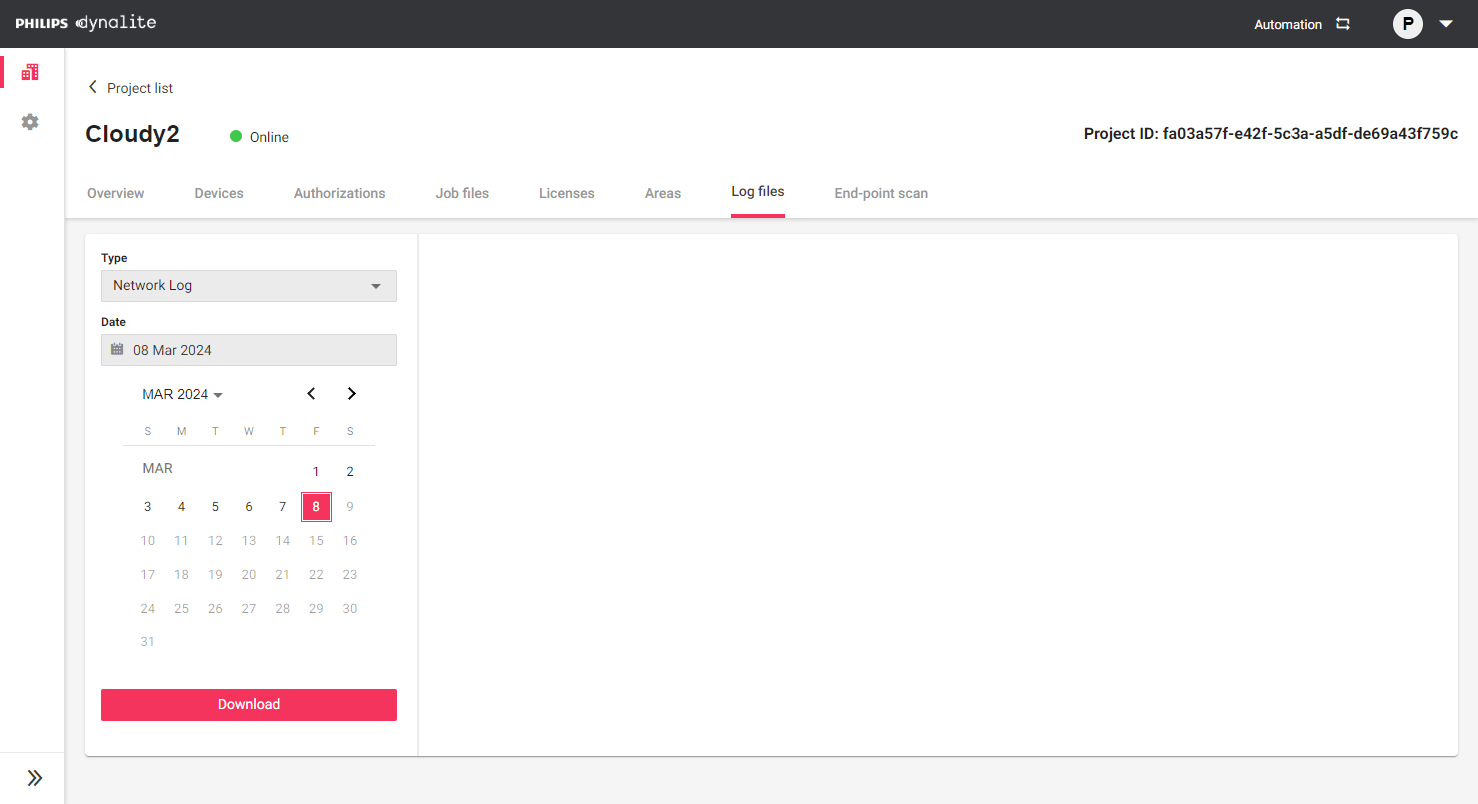Viewport: 1478px width, 804px height.
Task: Click the calendar icon in Date field
Action: 117,350
